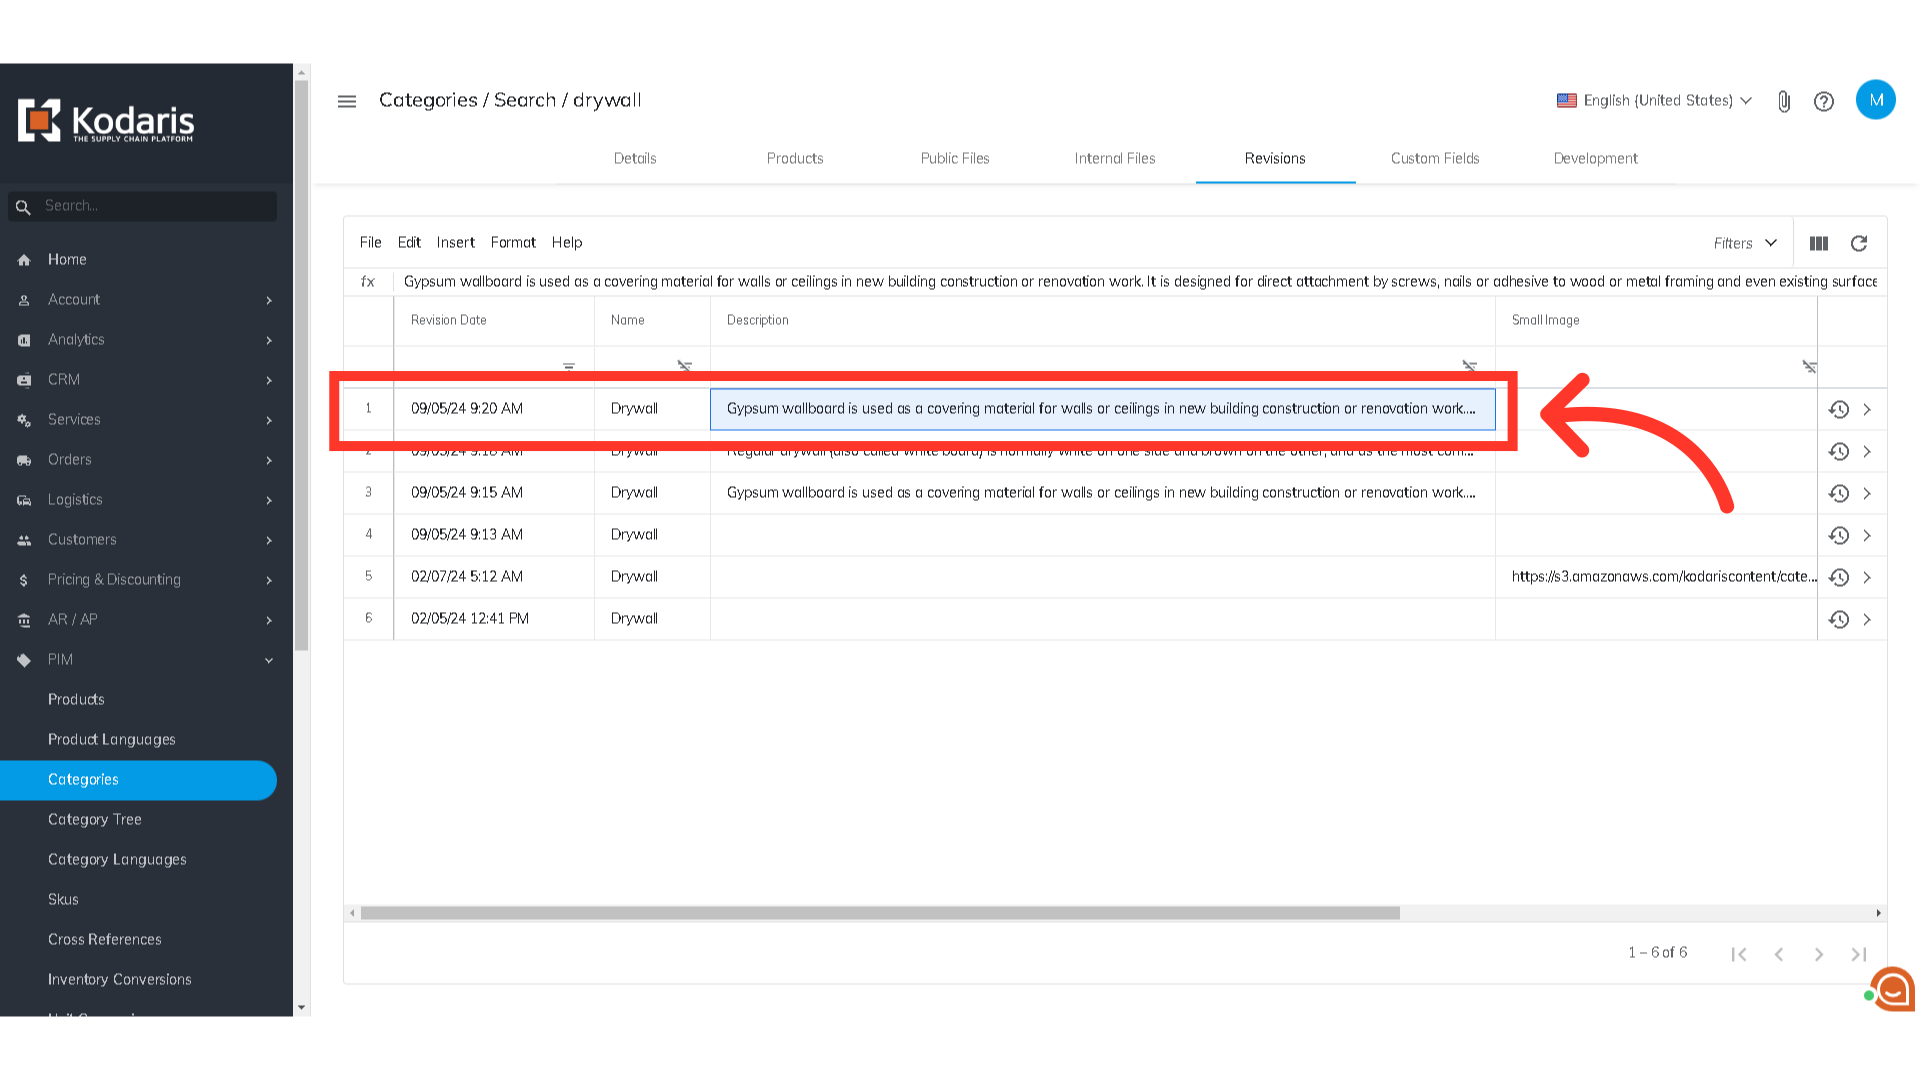
Task: Switch to the Custom Fields tab
Action: coord(1435,158)
